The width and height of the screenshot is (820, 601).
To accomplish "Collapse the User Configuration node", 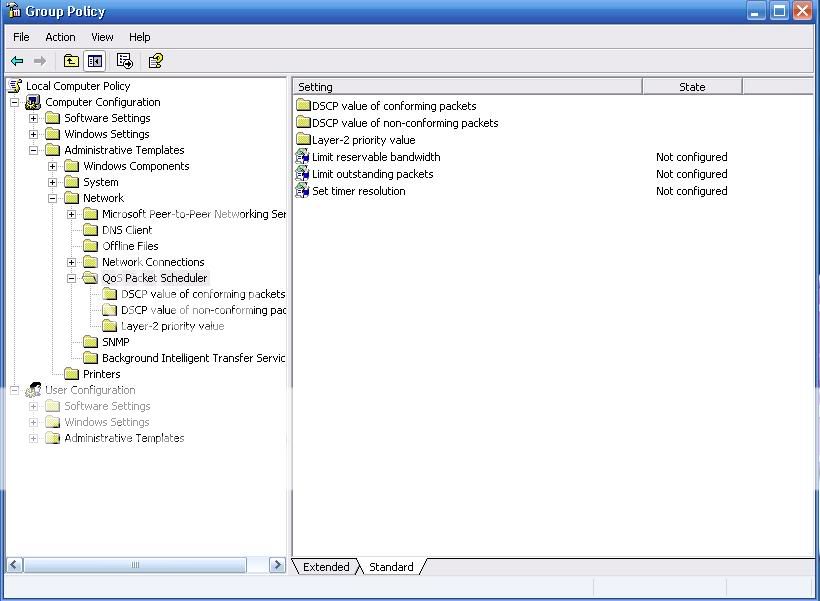I will 15,390.
